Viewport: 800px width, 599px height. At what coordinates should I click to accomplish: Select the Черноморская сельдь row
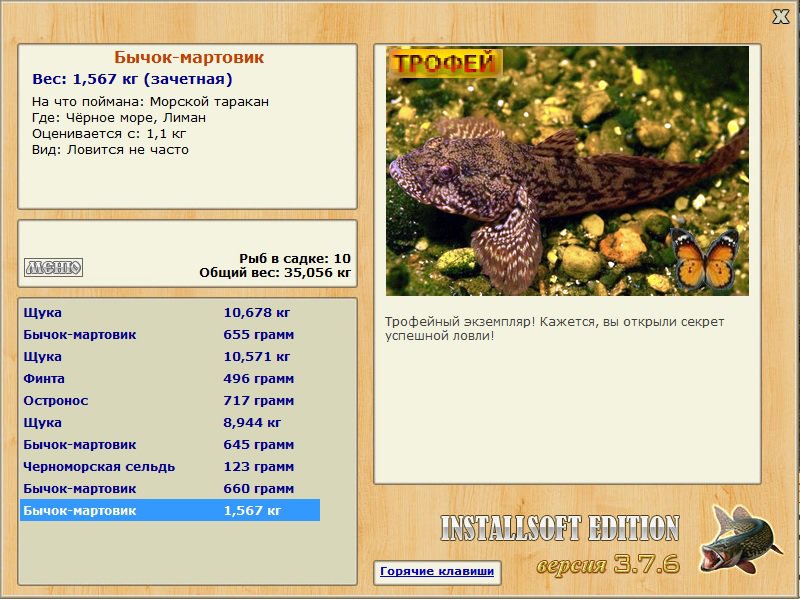click(x=170, y=466)
